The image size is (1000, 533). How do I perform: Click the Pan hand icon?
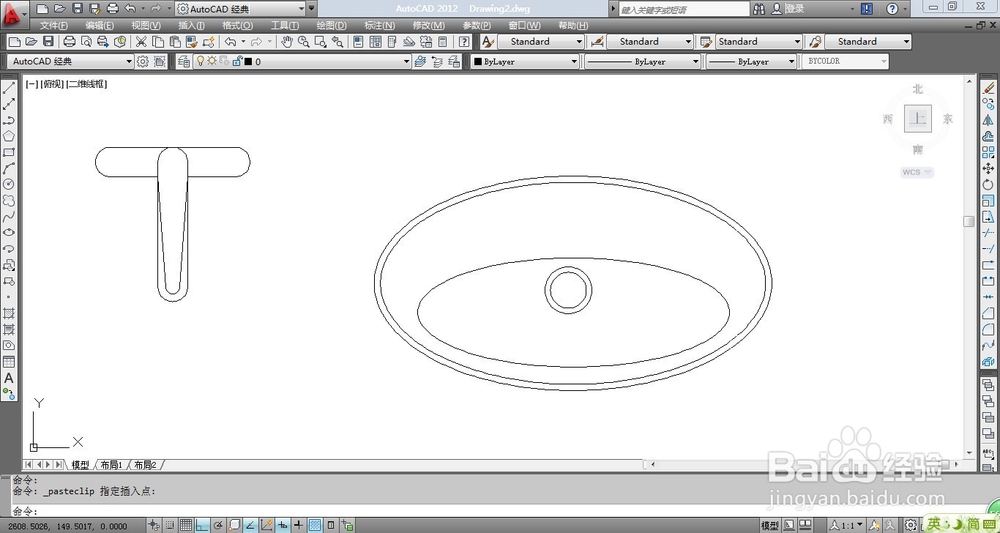click(287, 41)
